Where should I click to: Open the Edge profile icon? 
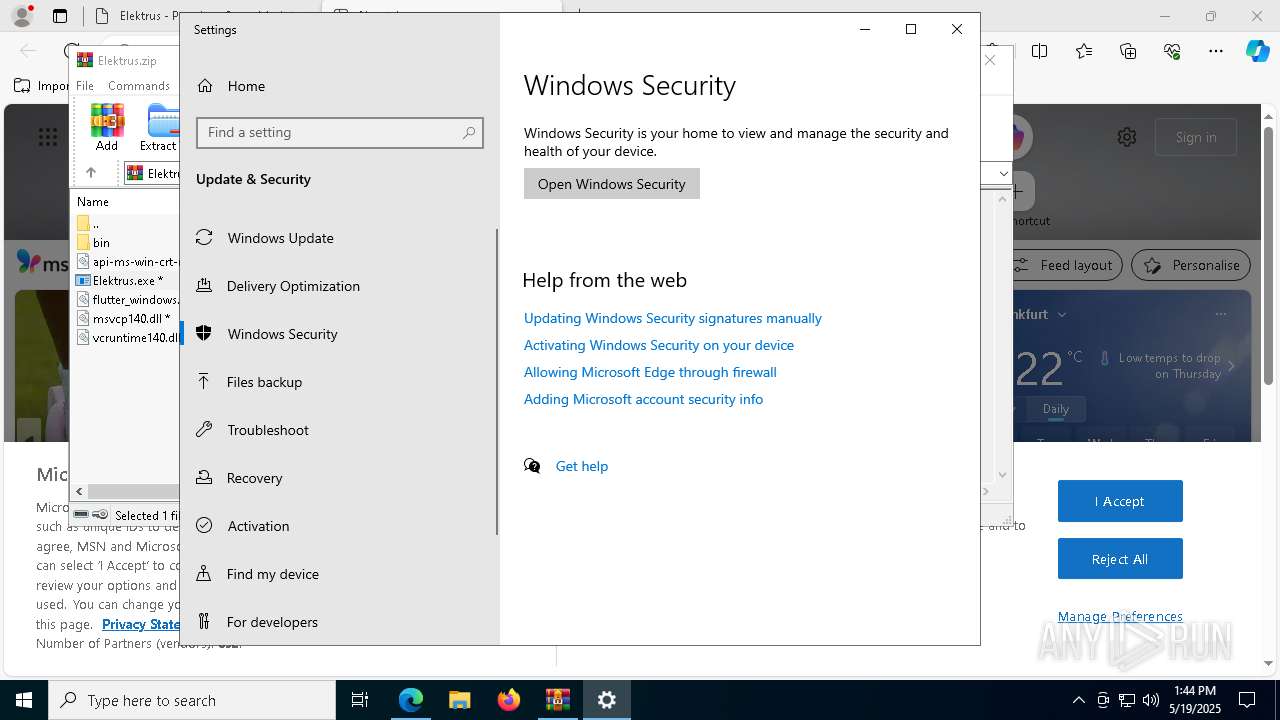coord(22,16)
